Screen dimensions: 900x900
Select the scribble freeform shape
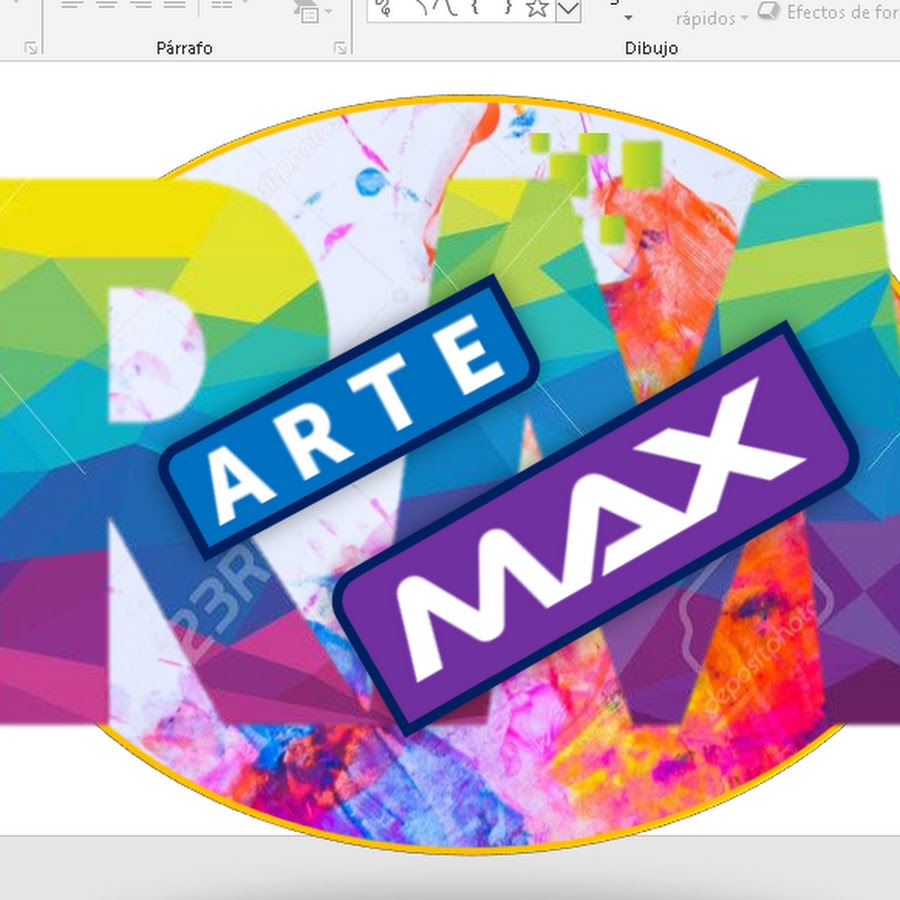(x=382, y=9)
